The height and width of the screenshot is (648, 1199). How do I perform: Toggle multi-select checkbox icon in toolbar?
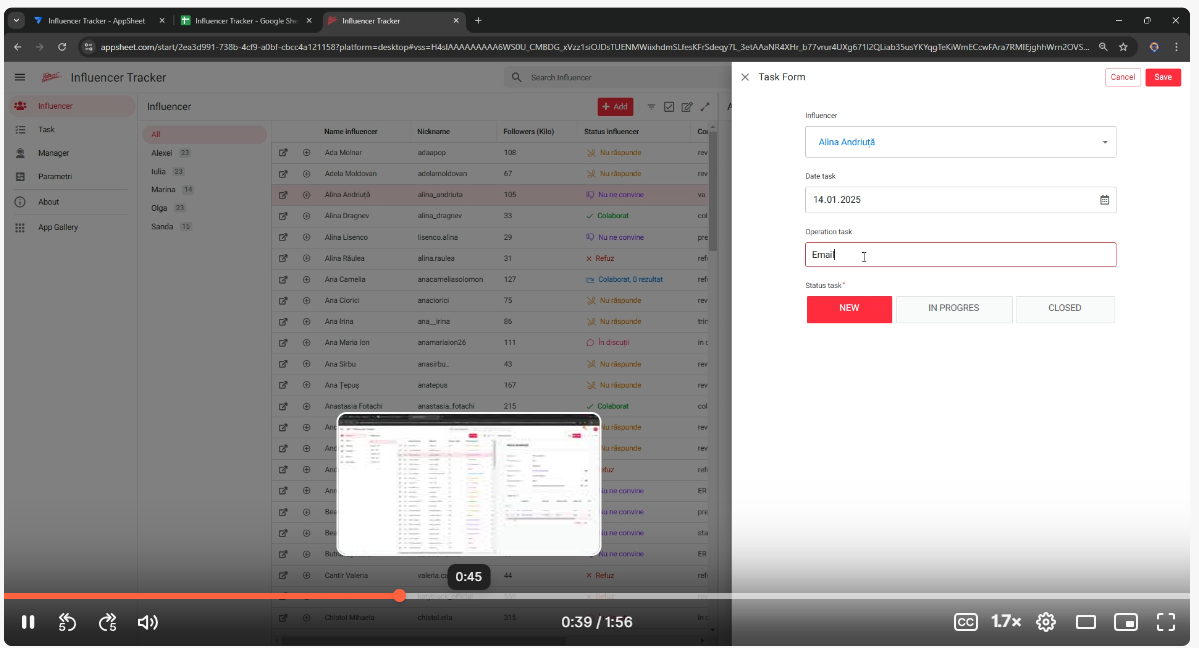tap(669, 107)
